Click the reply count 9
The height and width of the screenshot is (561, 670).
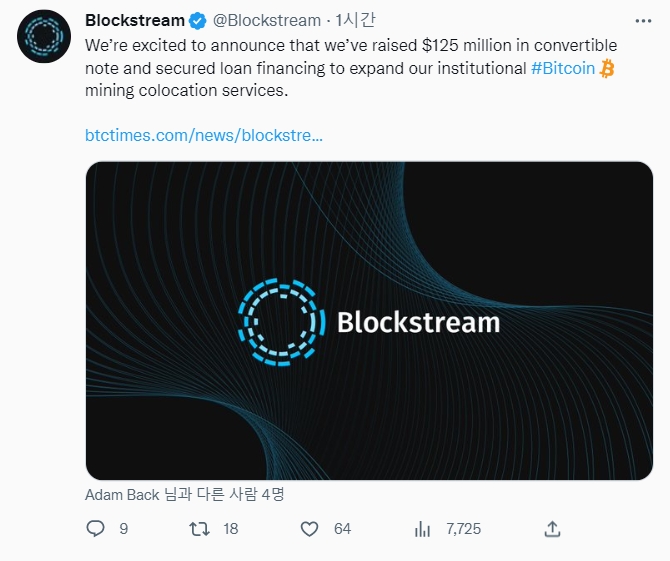123,528
